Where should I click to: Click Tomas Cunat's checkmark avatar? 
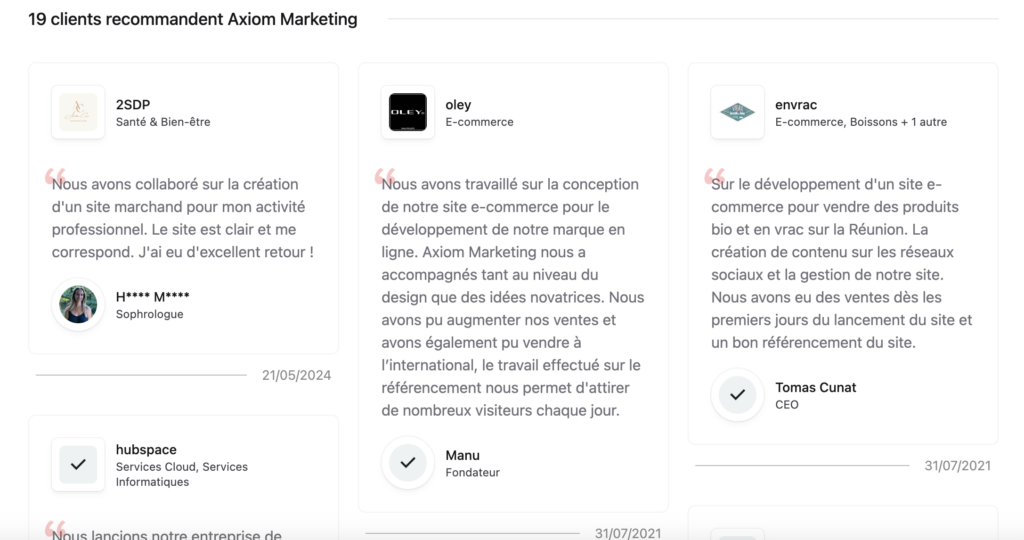click(x=737, y=394)
